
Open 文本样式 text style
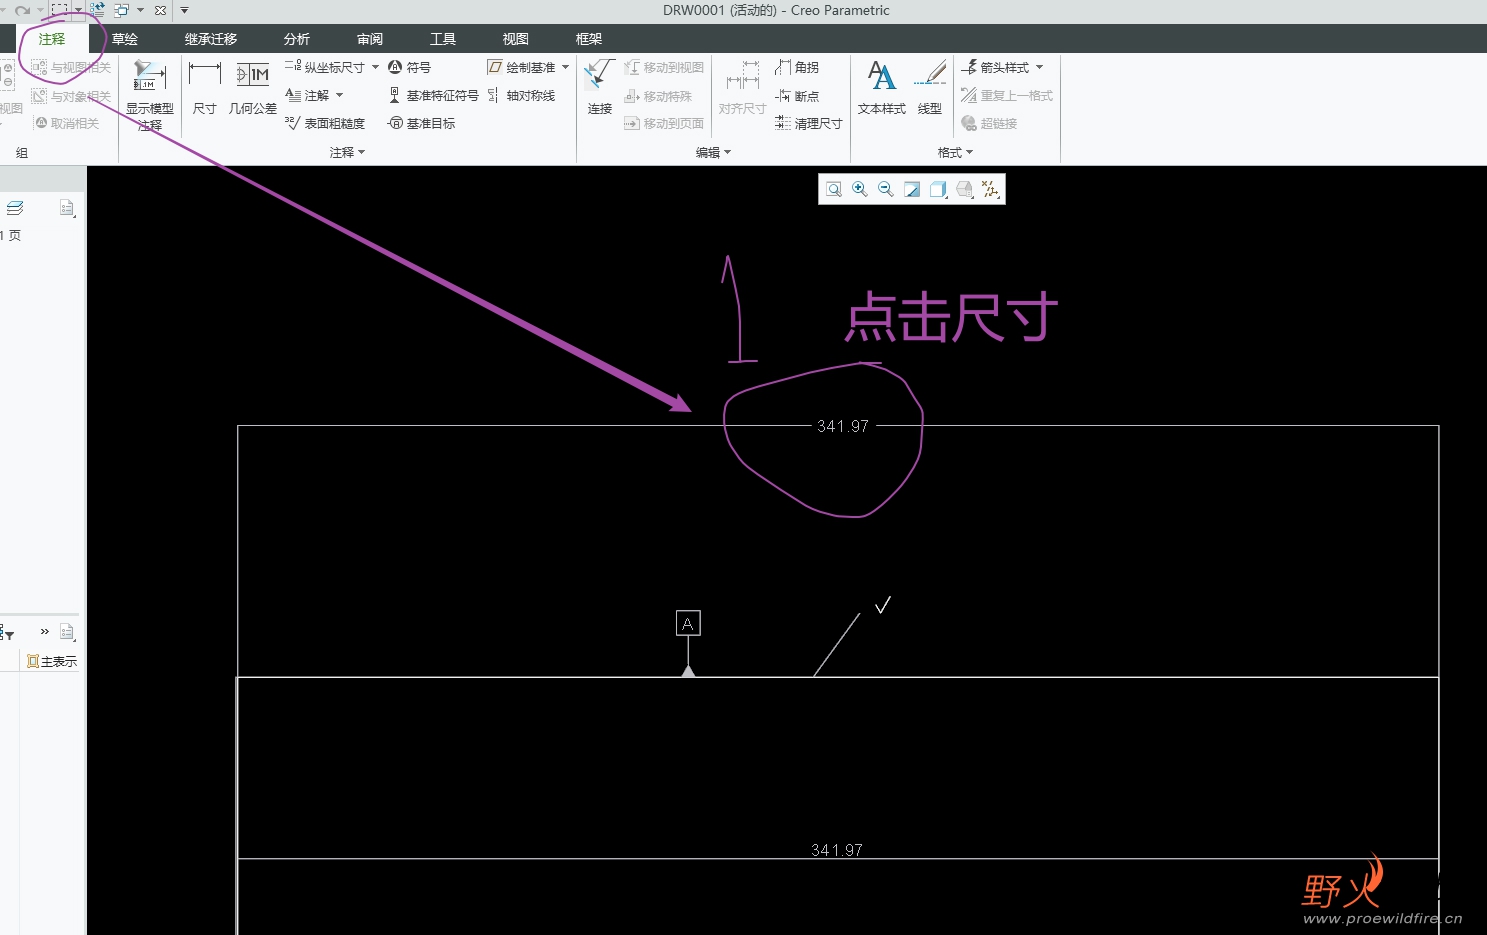881,87
